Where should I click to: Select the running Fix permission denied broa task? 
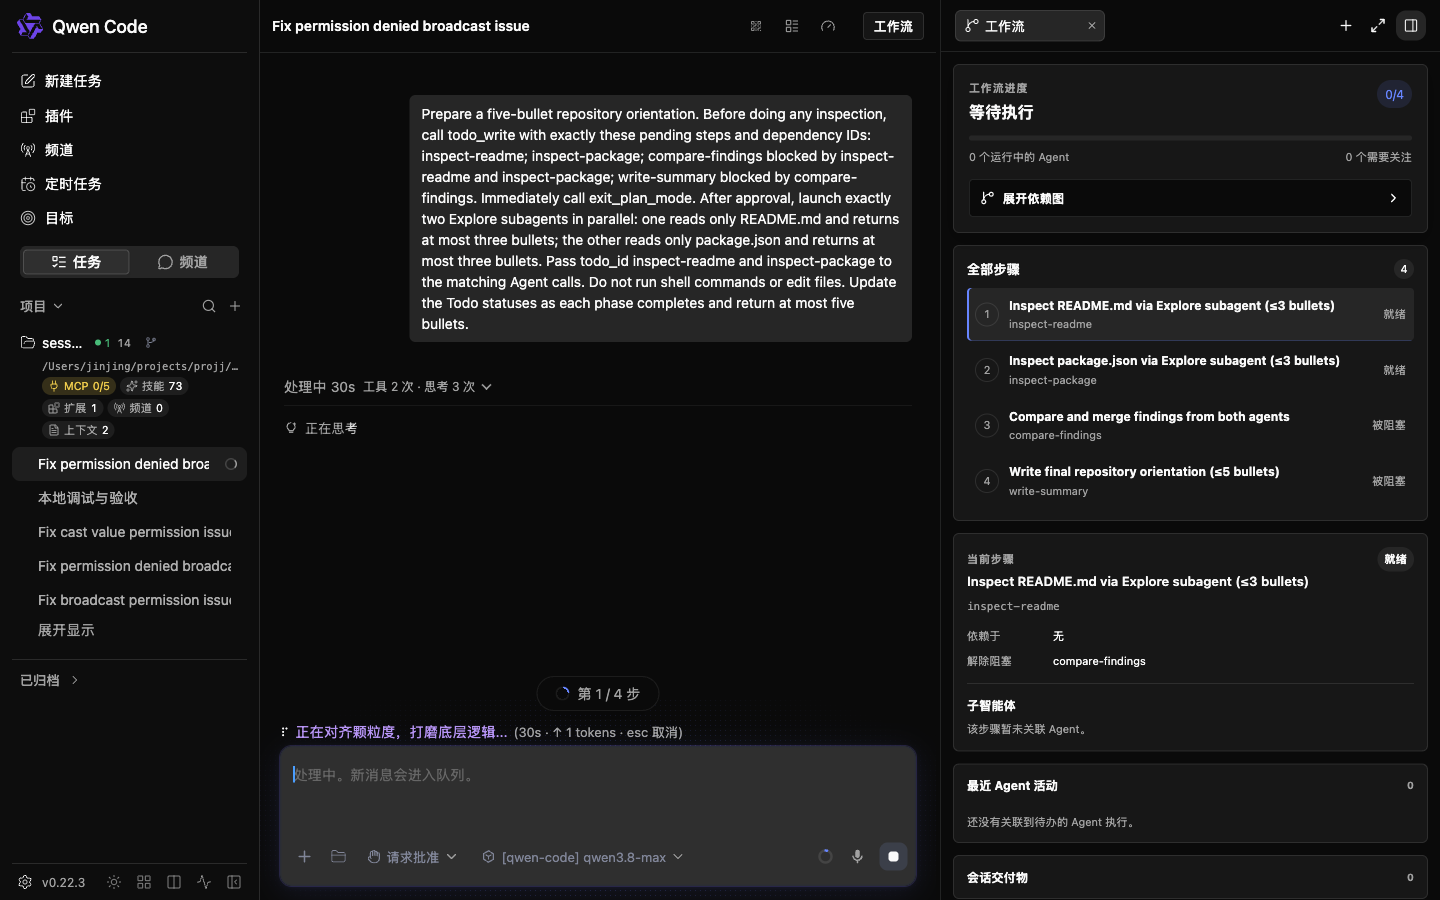point(129,464)
